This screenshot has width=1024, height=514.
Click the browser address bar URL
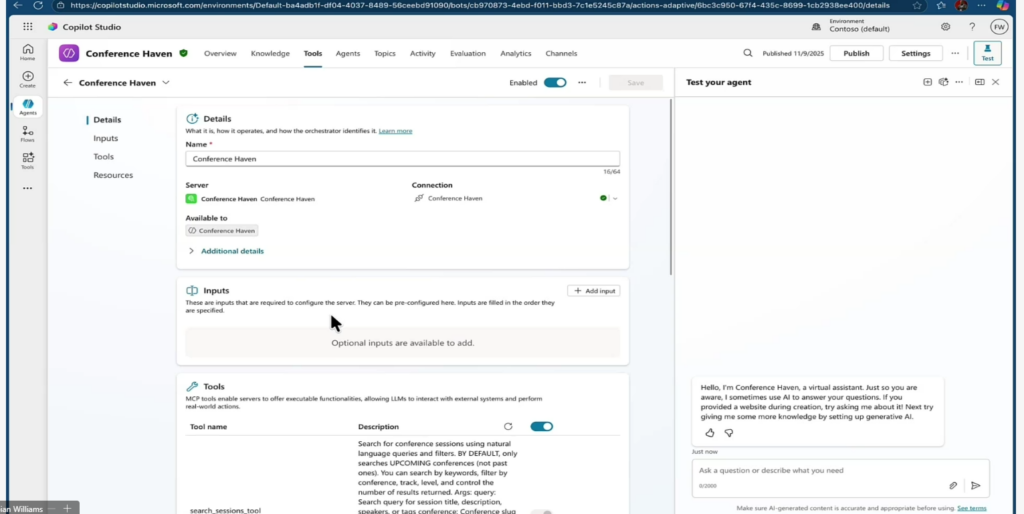pyautogui.click(x=480, y=5)
